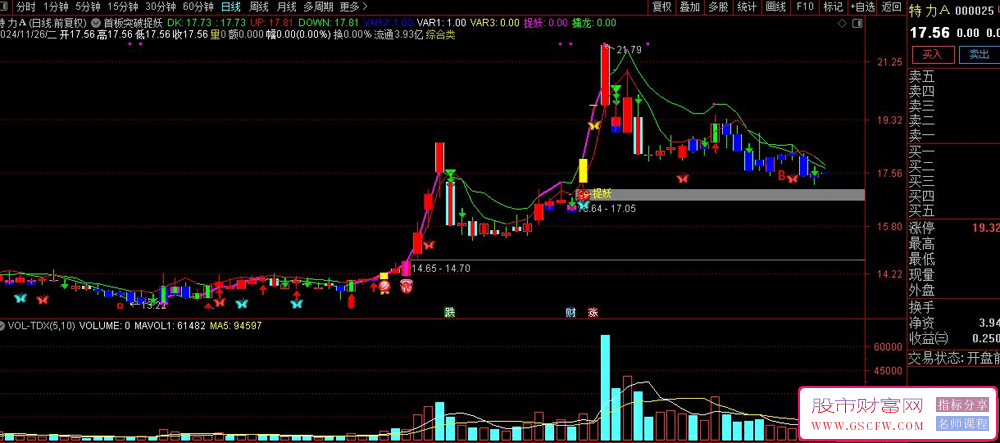This screenshot has width=1000, height=443.
Task: Click the 返回 back button
Action: 891,7
